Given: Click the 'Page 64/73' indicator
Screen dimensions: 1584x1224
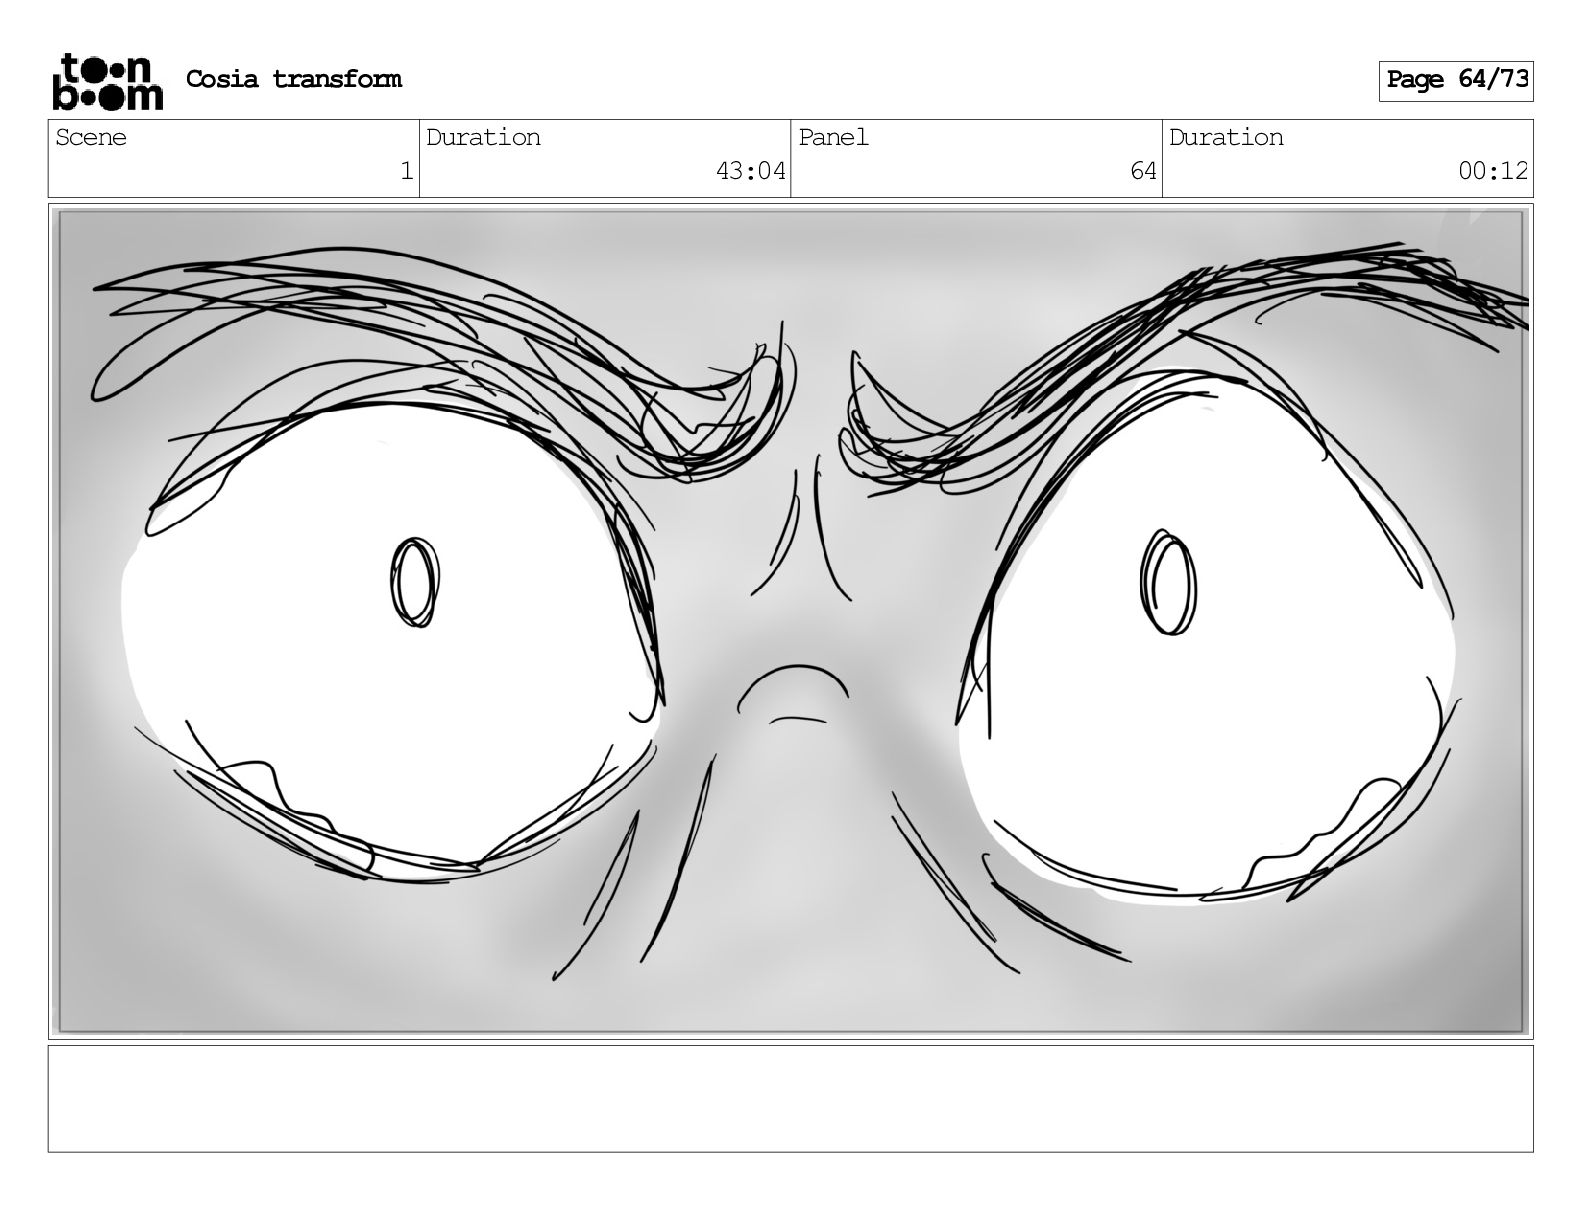Looking at the screenshot, I should (1456, 80).
